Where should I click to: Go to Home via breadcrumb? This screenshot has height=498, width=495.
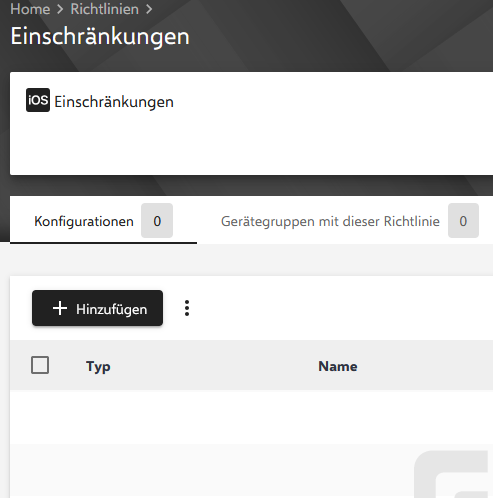tap(30, 9)
